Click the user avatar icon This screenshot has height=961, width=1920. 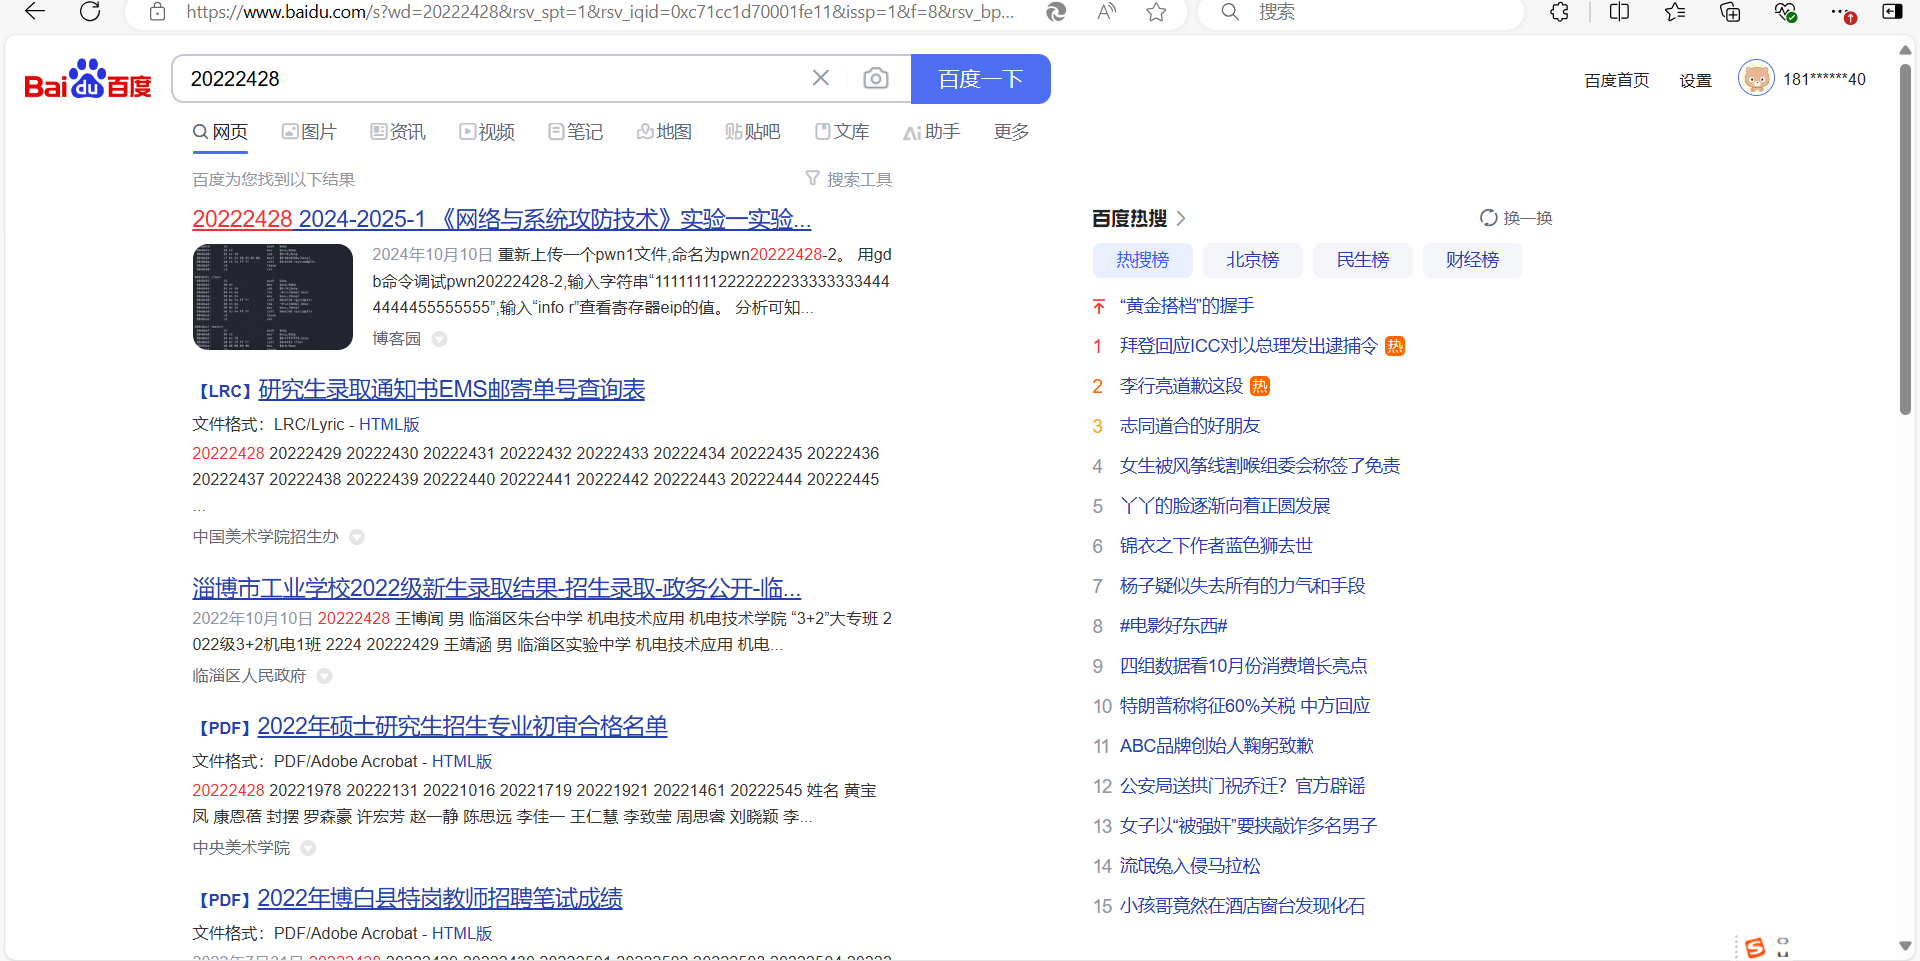pos(1756,78)
